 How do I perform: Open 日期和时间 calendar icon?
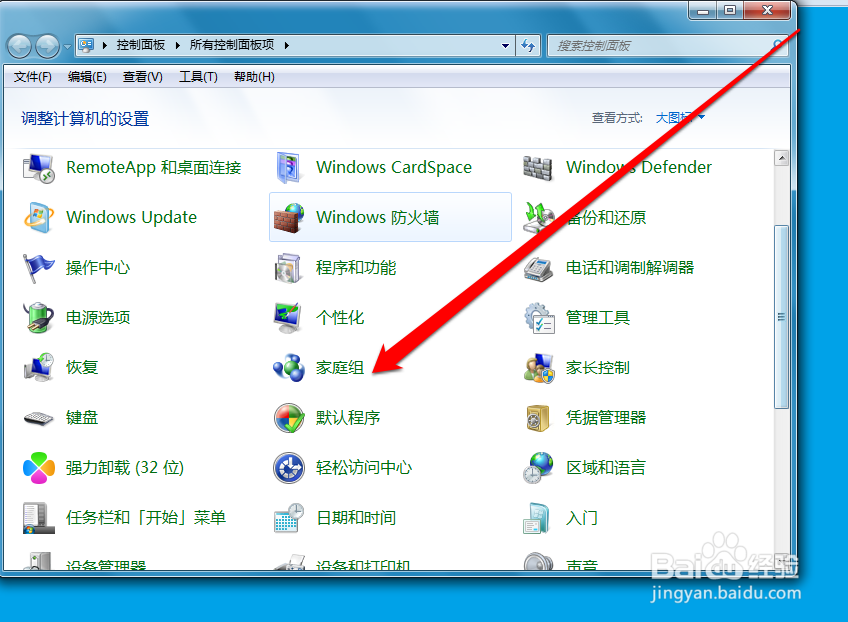pyautogui.click(x=289, y=518)
